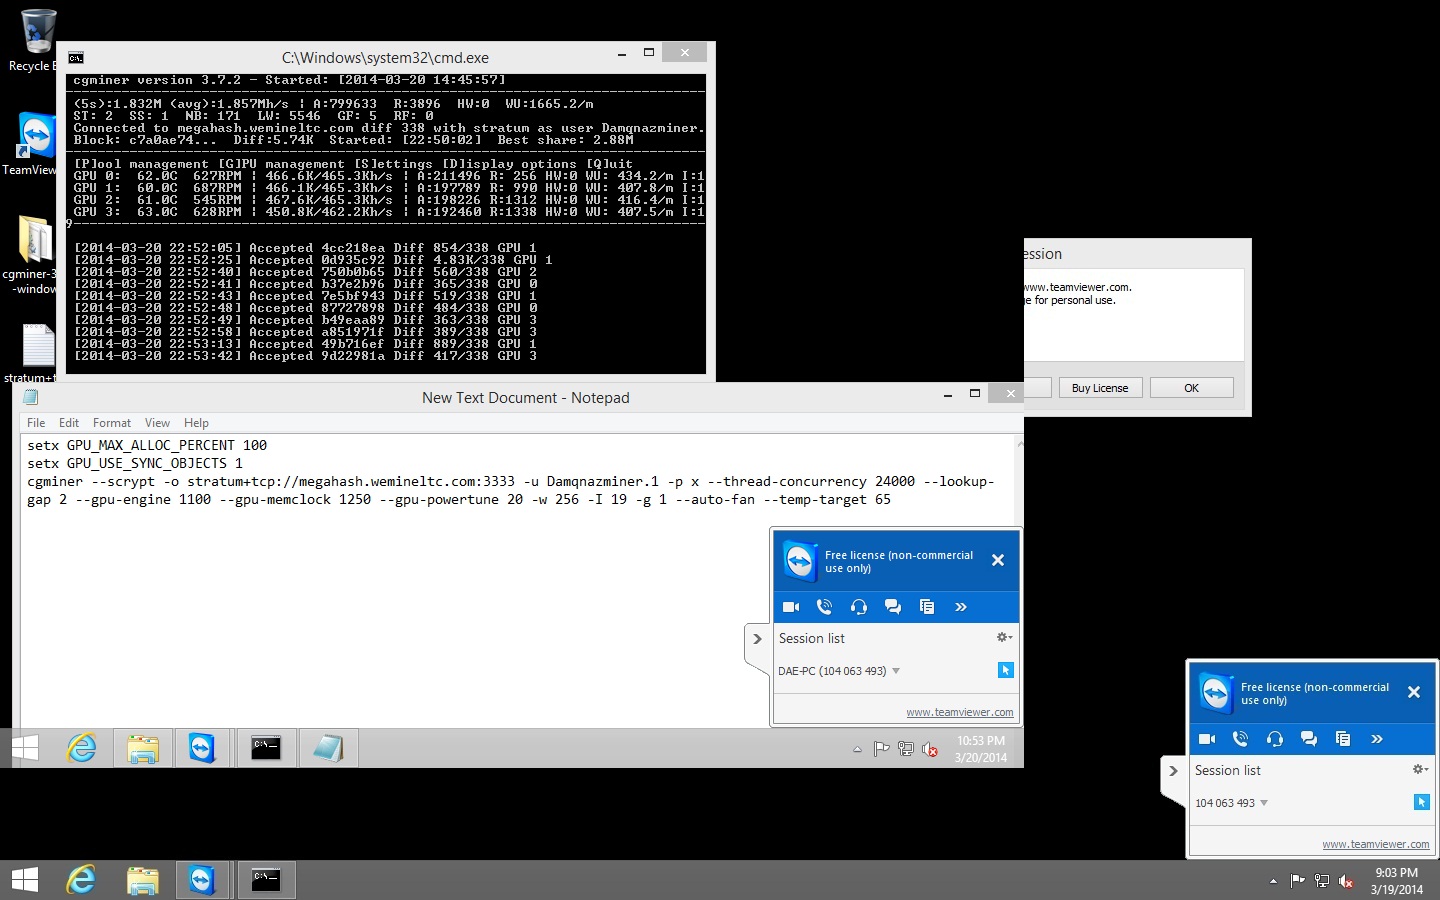Open chat in the DAE-PC TeamViewer panel

[893, 607]
